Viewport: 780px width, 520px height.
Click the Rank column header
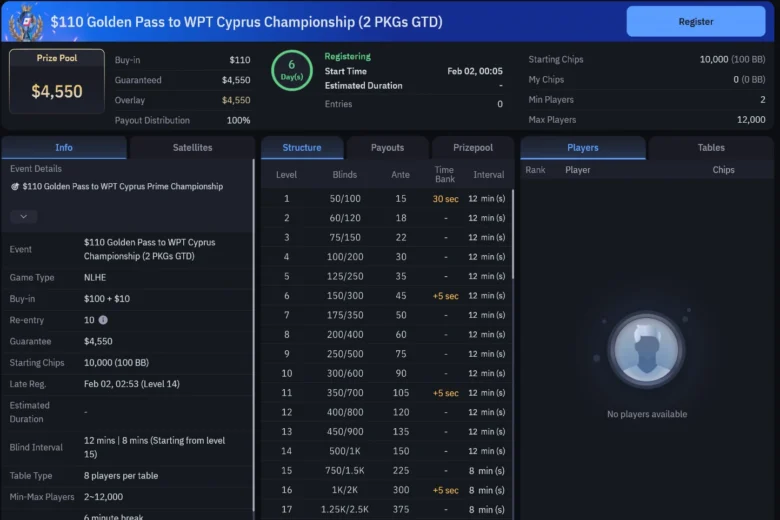[x=535, y=170]
